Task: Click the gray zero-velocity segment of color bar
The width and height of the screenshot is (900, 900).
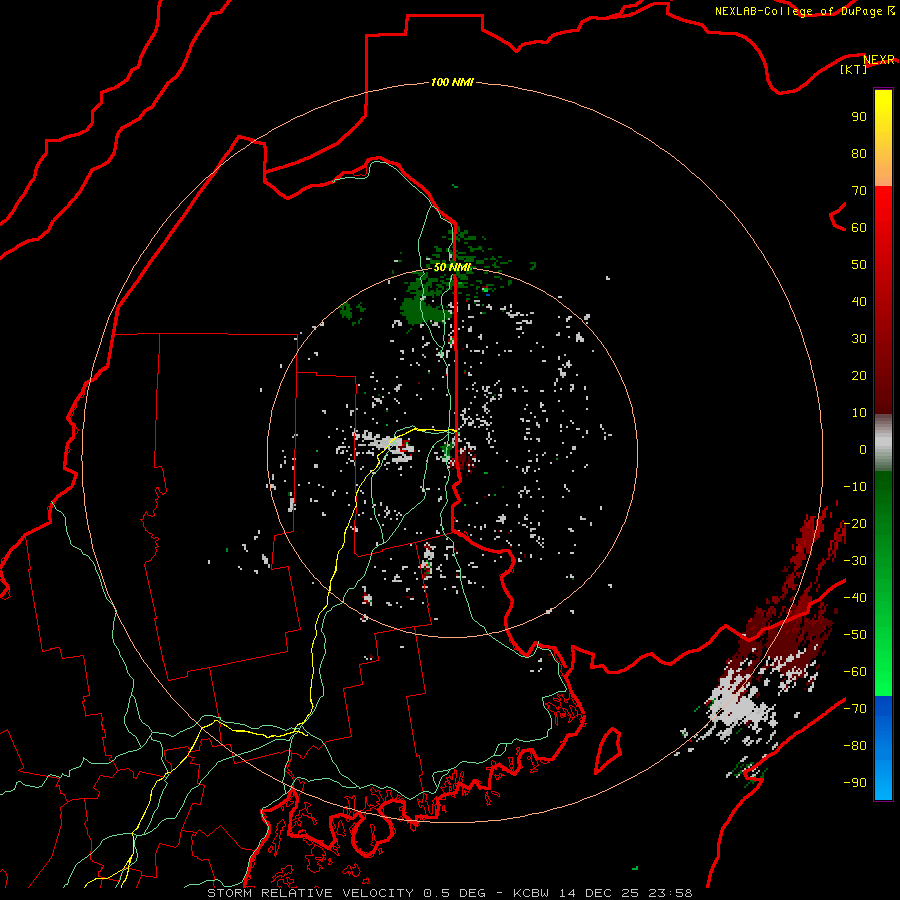Action: click(x=883, y=443)
